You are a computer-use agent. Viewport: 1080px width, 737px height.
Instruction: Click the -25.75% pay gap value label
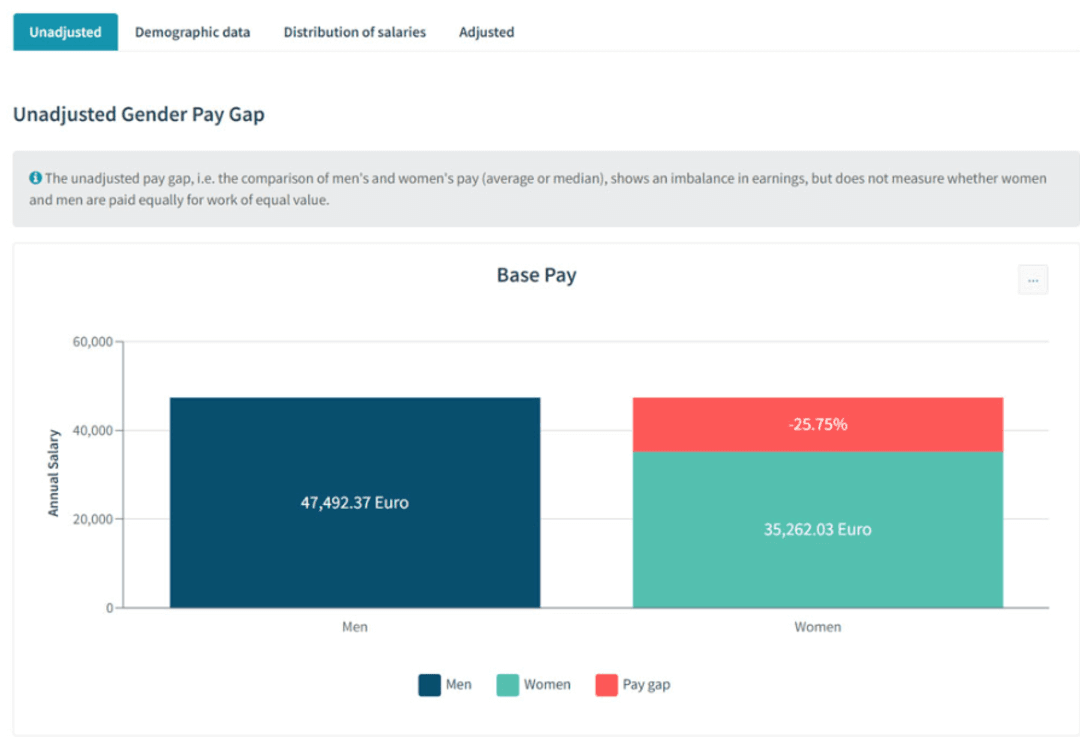[817, 423]
